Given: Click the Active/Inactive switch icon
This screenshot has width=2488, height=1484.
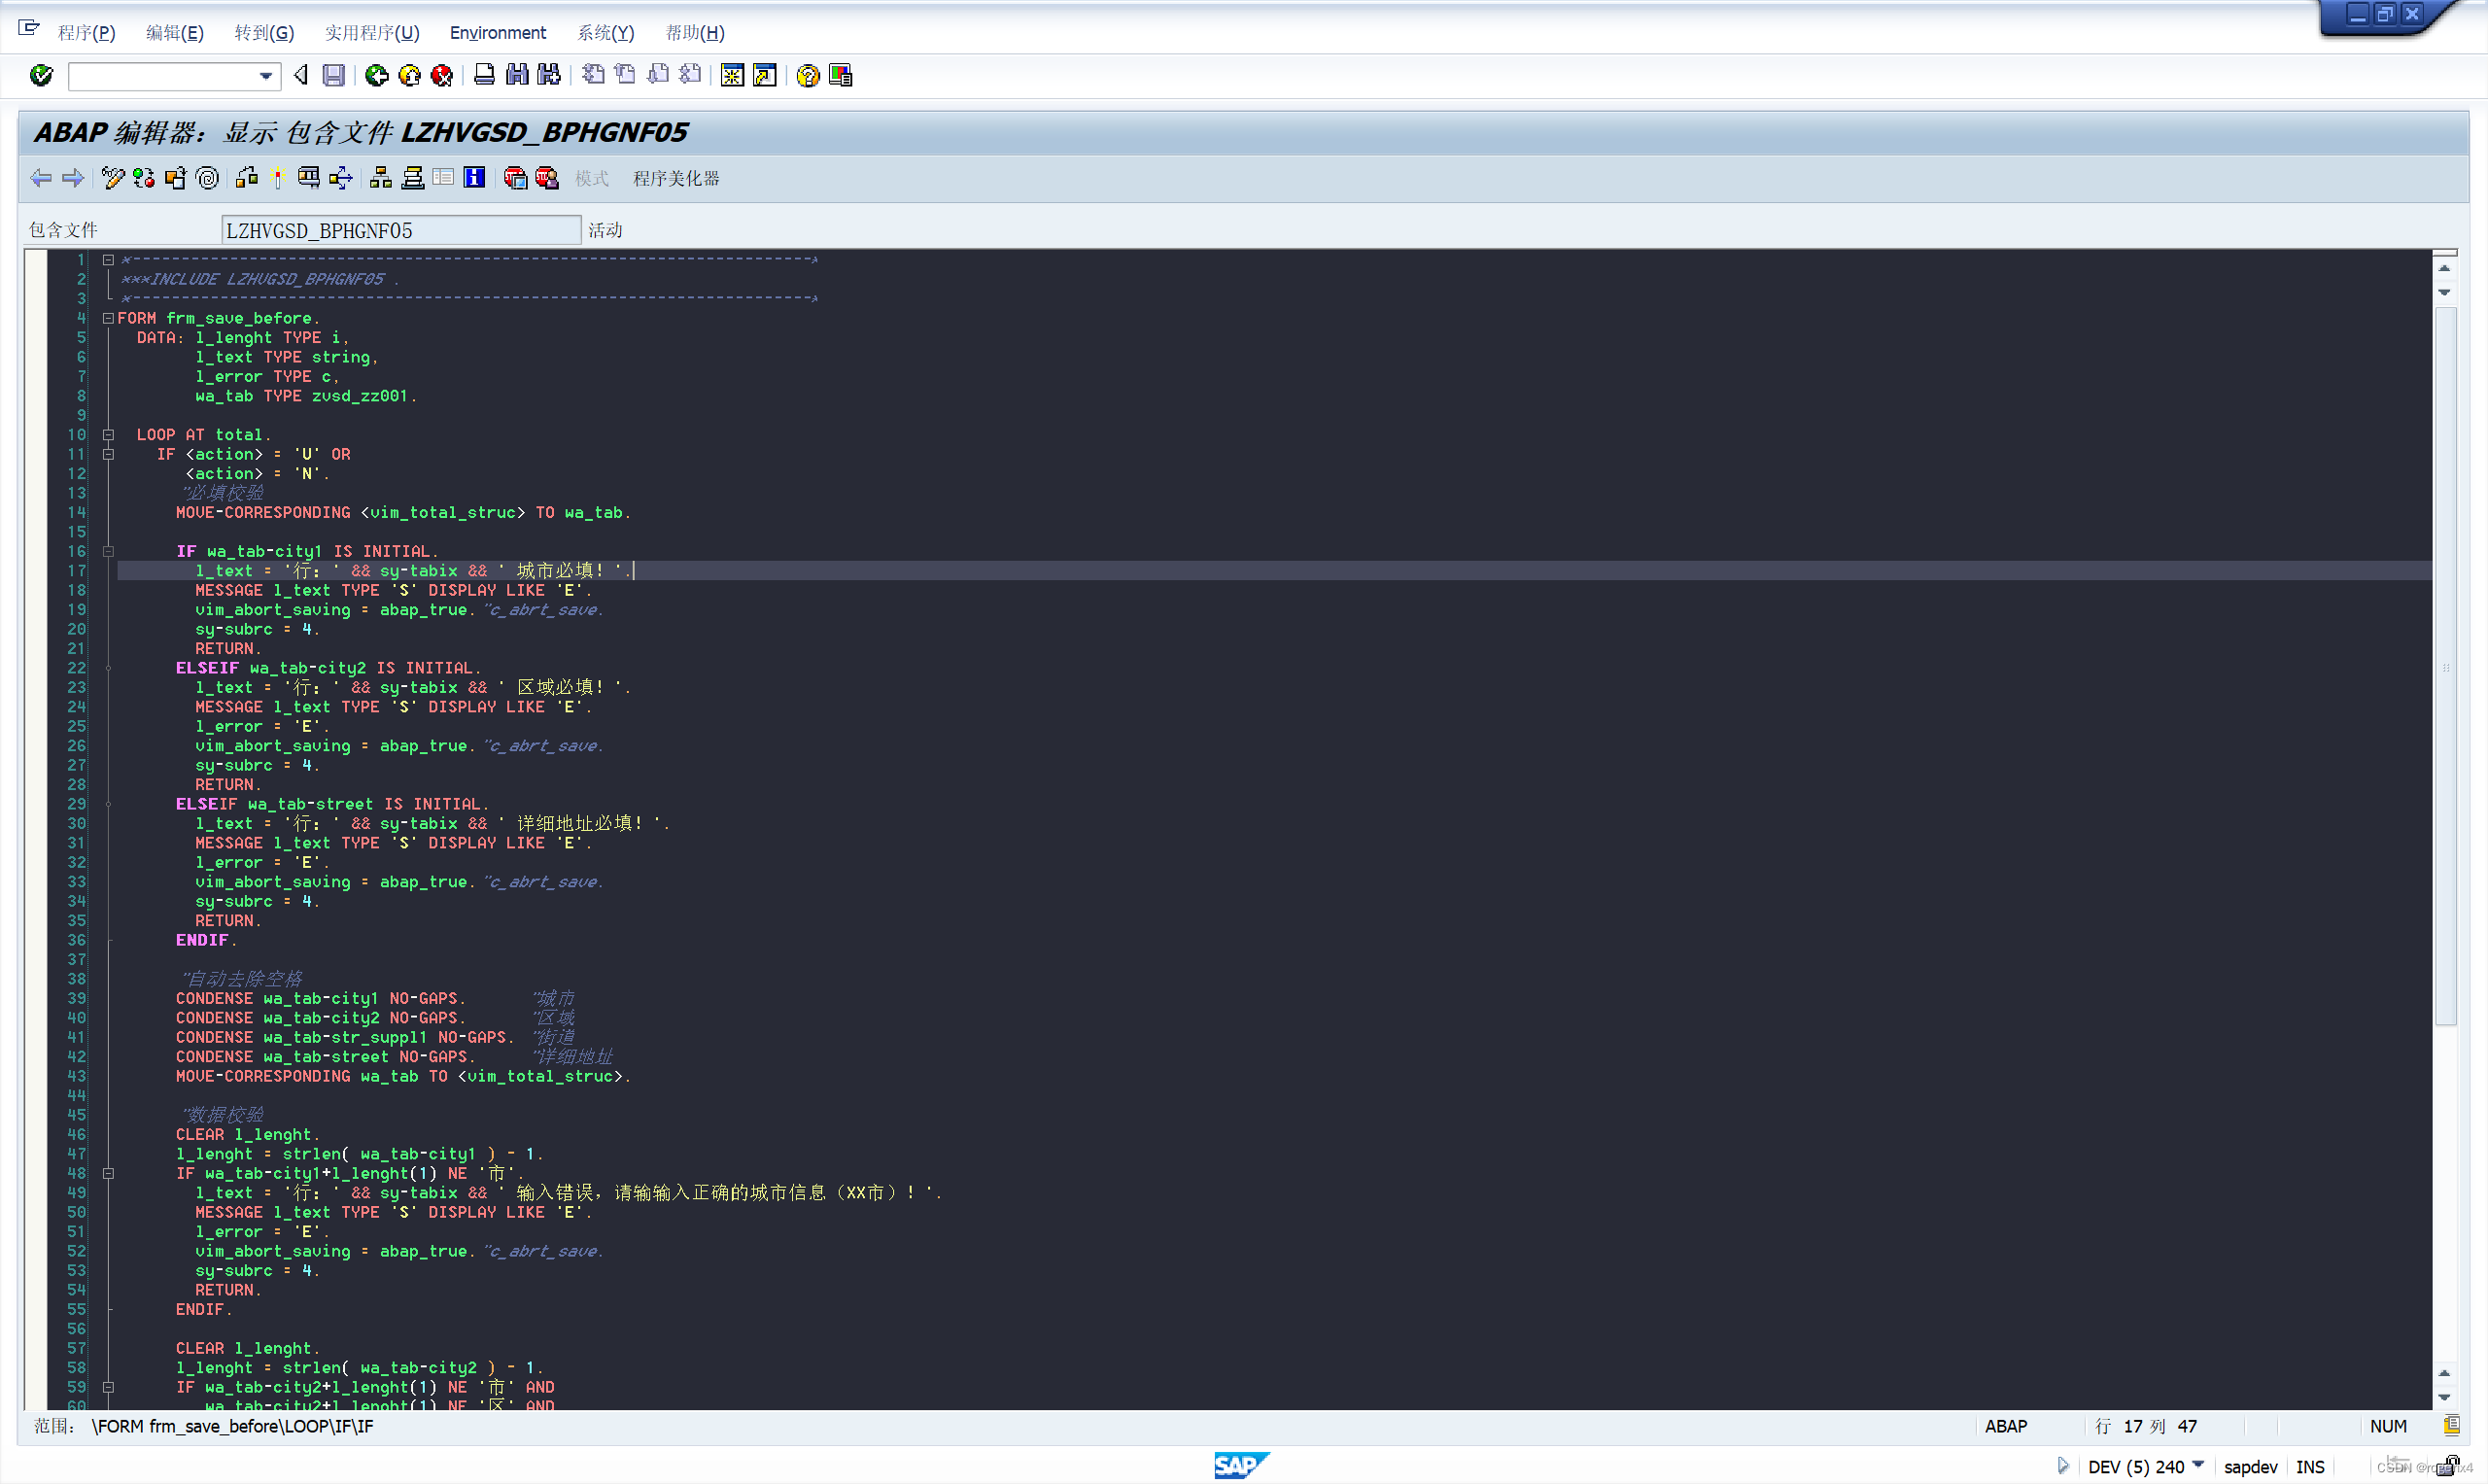Looking at the screenshot, I should click(144, 178).
